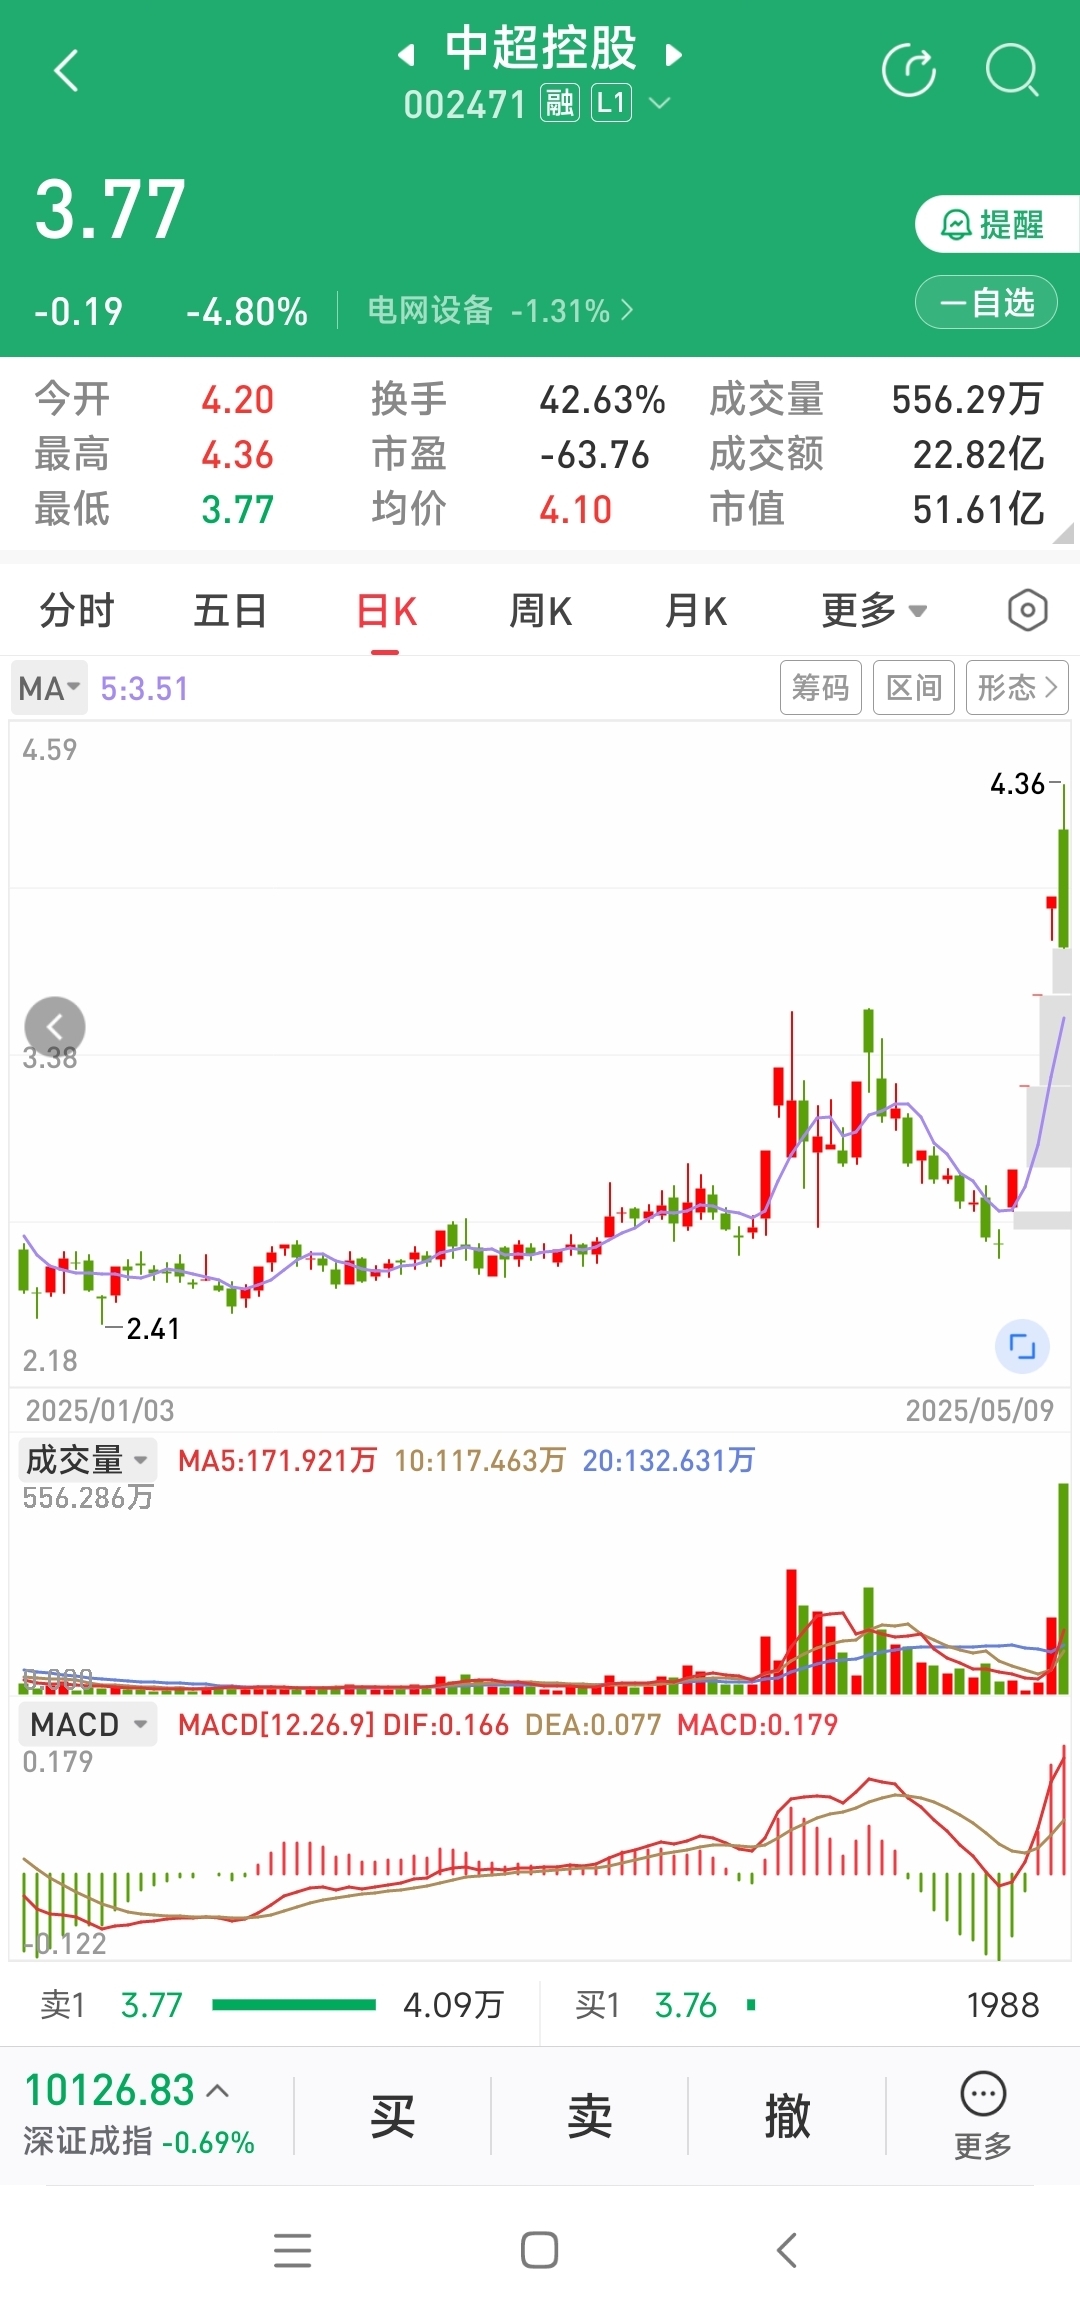This screenshot has width=1080, height=2315.
Task: Select the 周K tab
Action: tap(541, 611)
